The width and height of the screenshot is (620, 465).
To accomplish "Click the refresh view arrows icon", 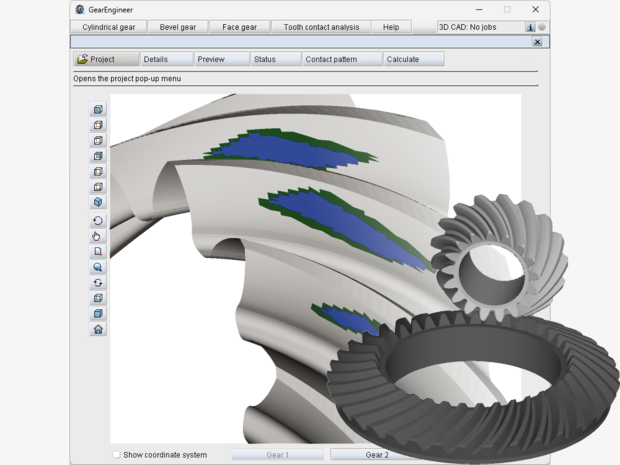I will (x=98, y=283).
